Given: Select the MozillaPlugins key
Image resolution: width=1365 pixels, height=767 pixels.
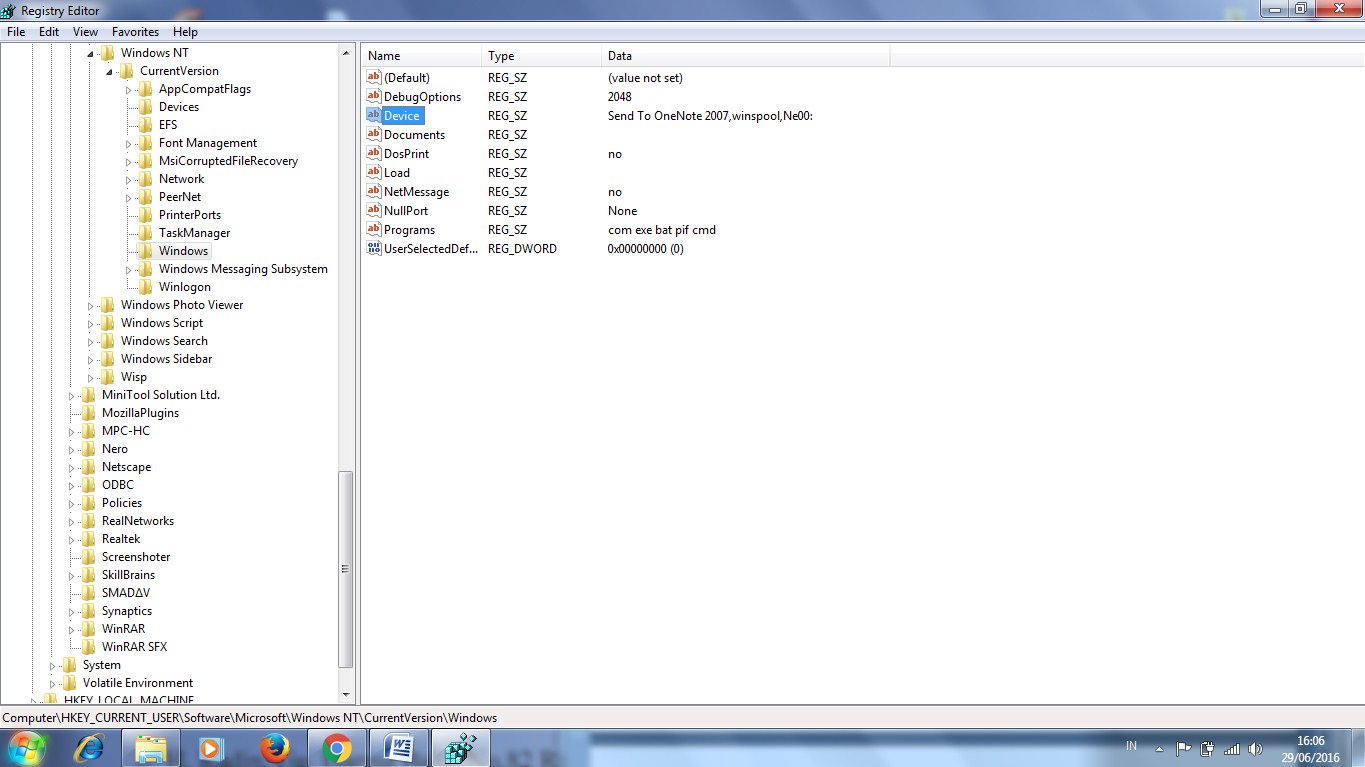Looking at the screenshot, I should pyautogui.click(x=140, y=413).
